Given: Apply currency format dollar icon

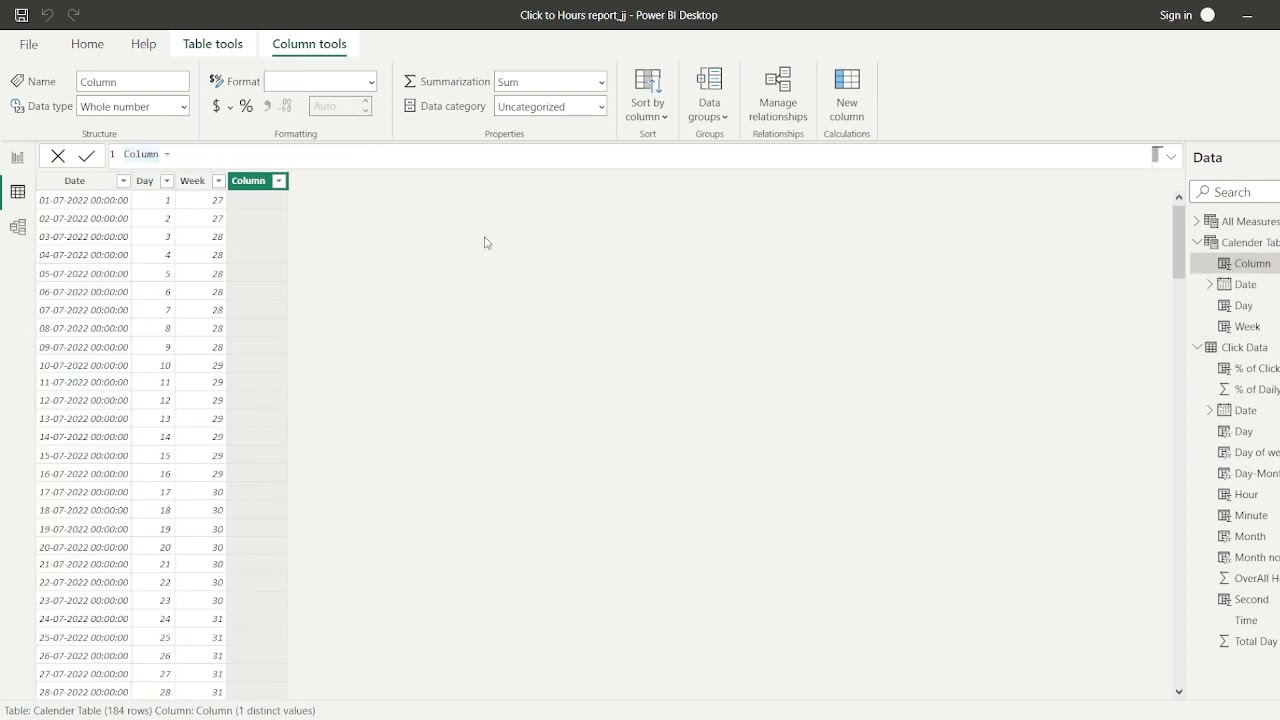Looking at the screenshot, I should (x=216, y=106).
